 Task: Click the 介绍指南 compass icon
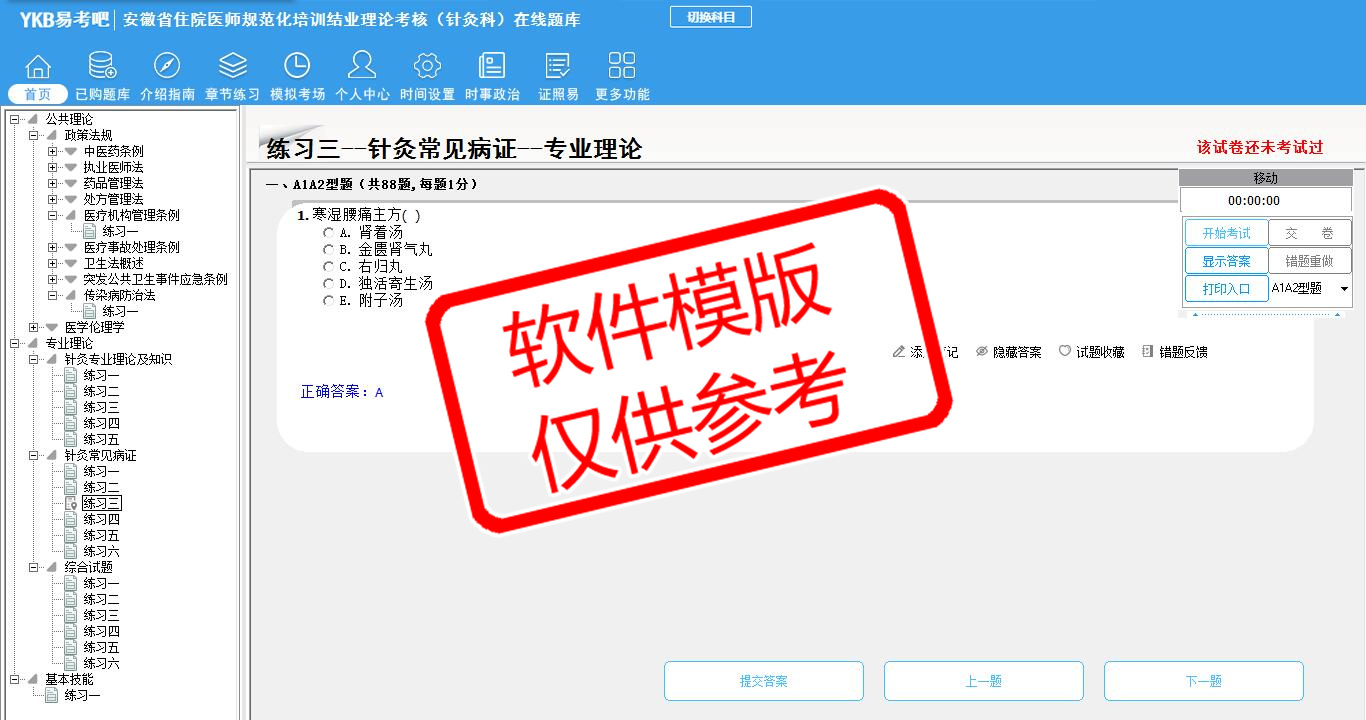click(x=167, y=66)
